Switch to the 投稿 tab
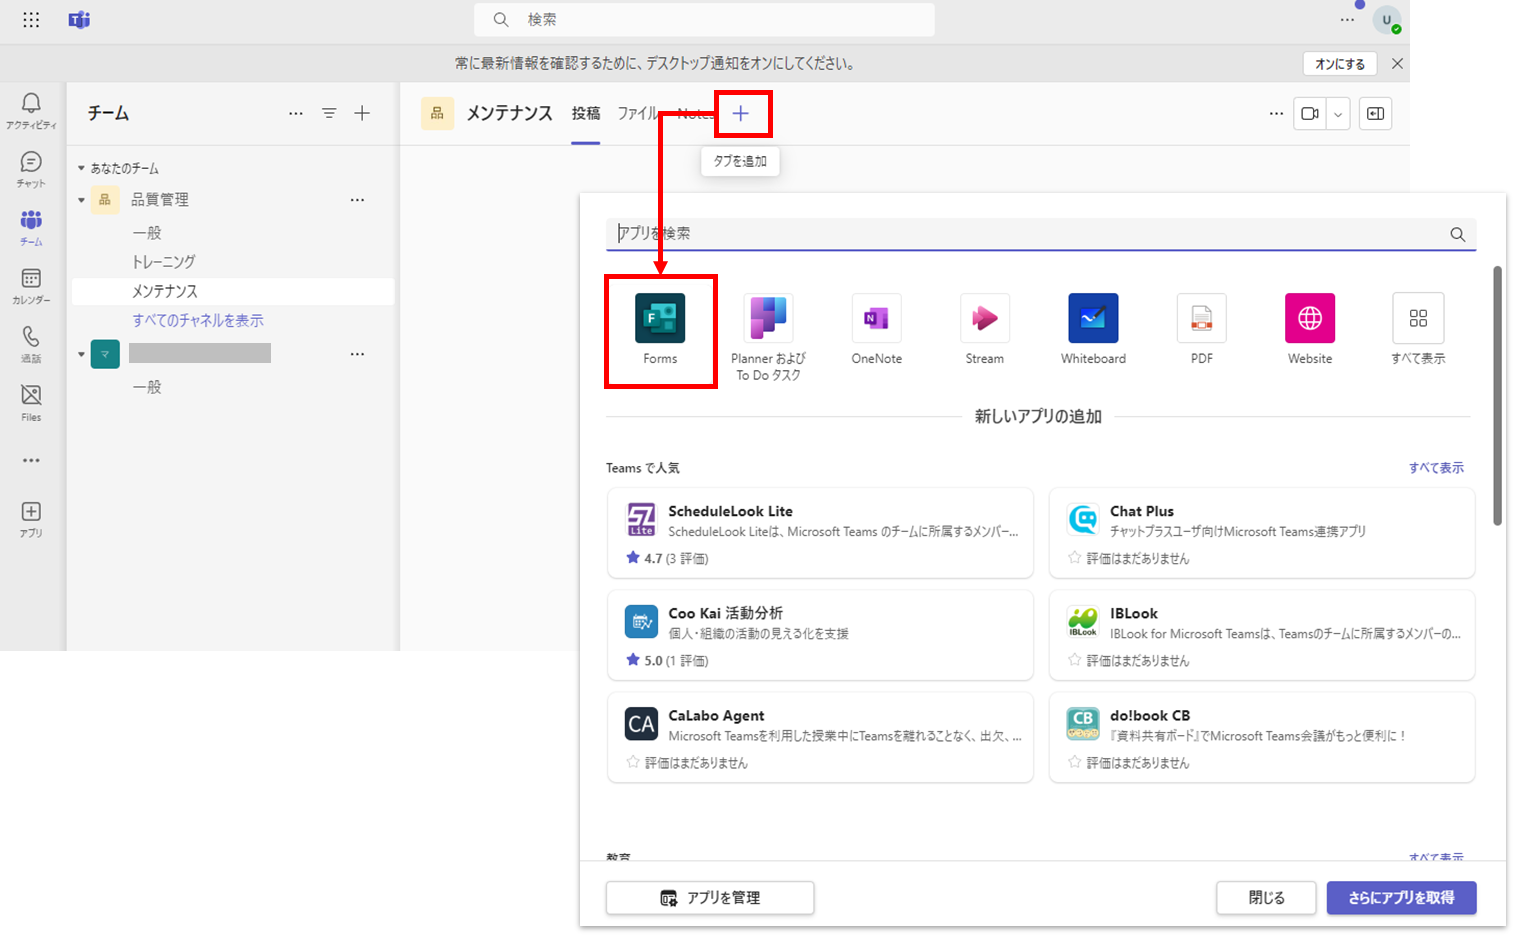Viewport: 1515px width, 937px height. [x=586, y=114]
